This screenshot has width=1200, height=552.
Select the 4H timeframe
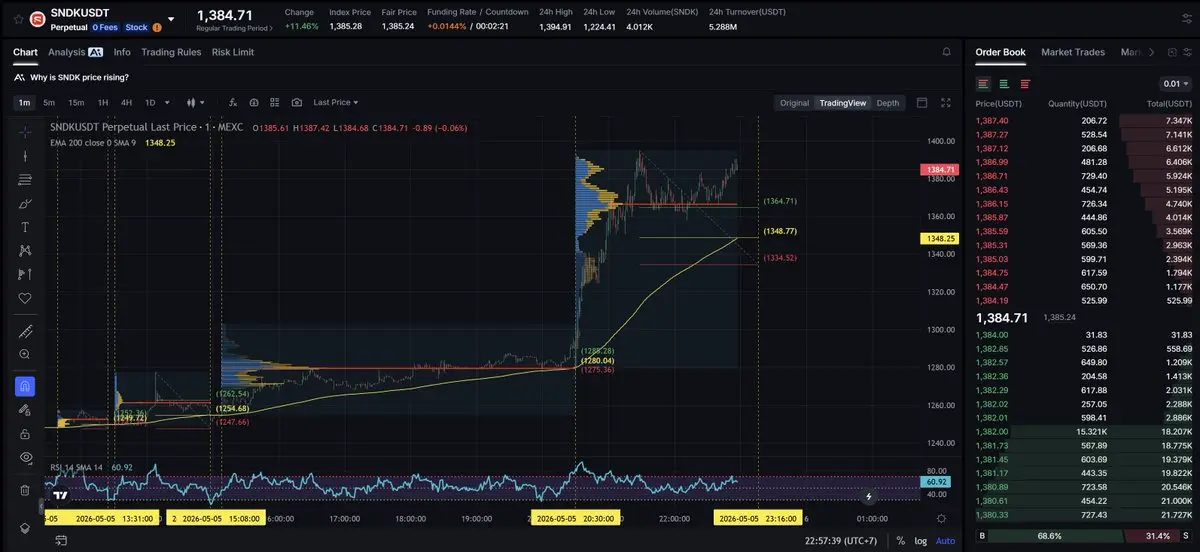pos(127,102)
